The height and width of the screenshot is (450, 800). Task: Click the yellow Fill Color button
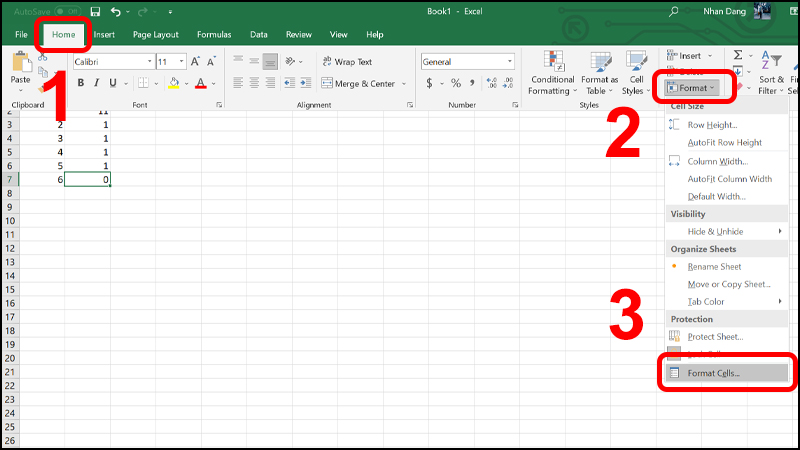pos(173,83)
